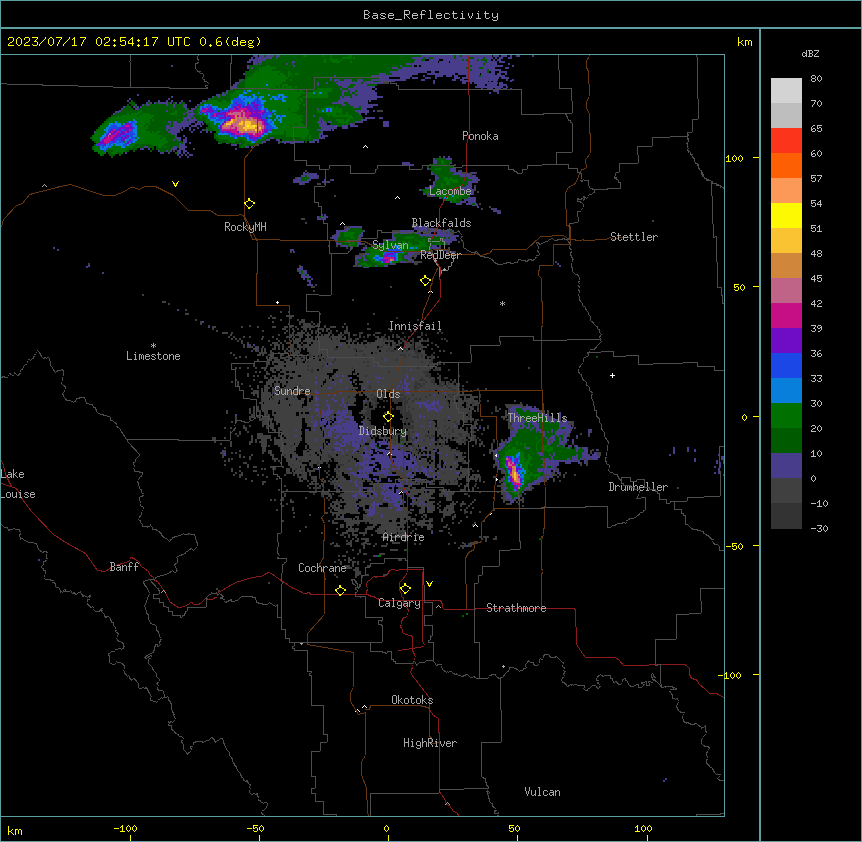Select the Okotoks label
This screenshot has height=842, width=862.
click(x=412, y=700)
